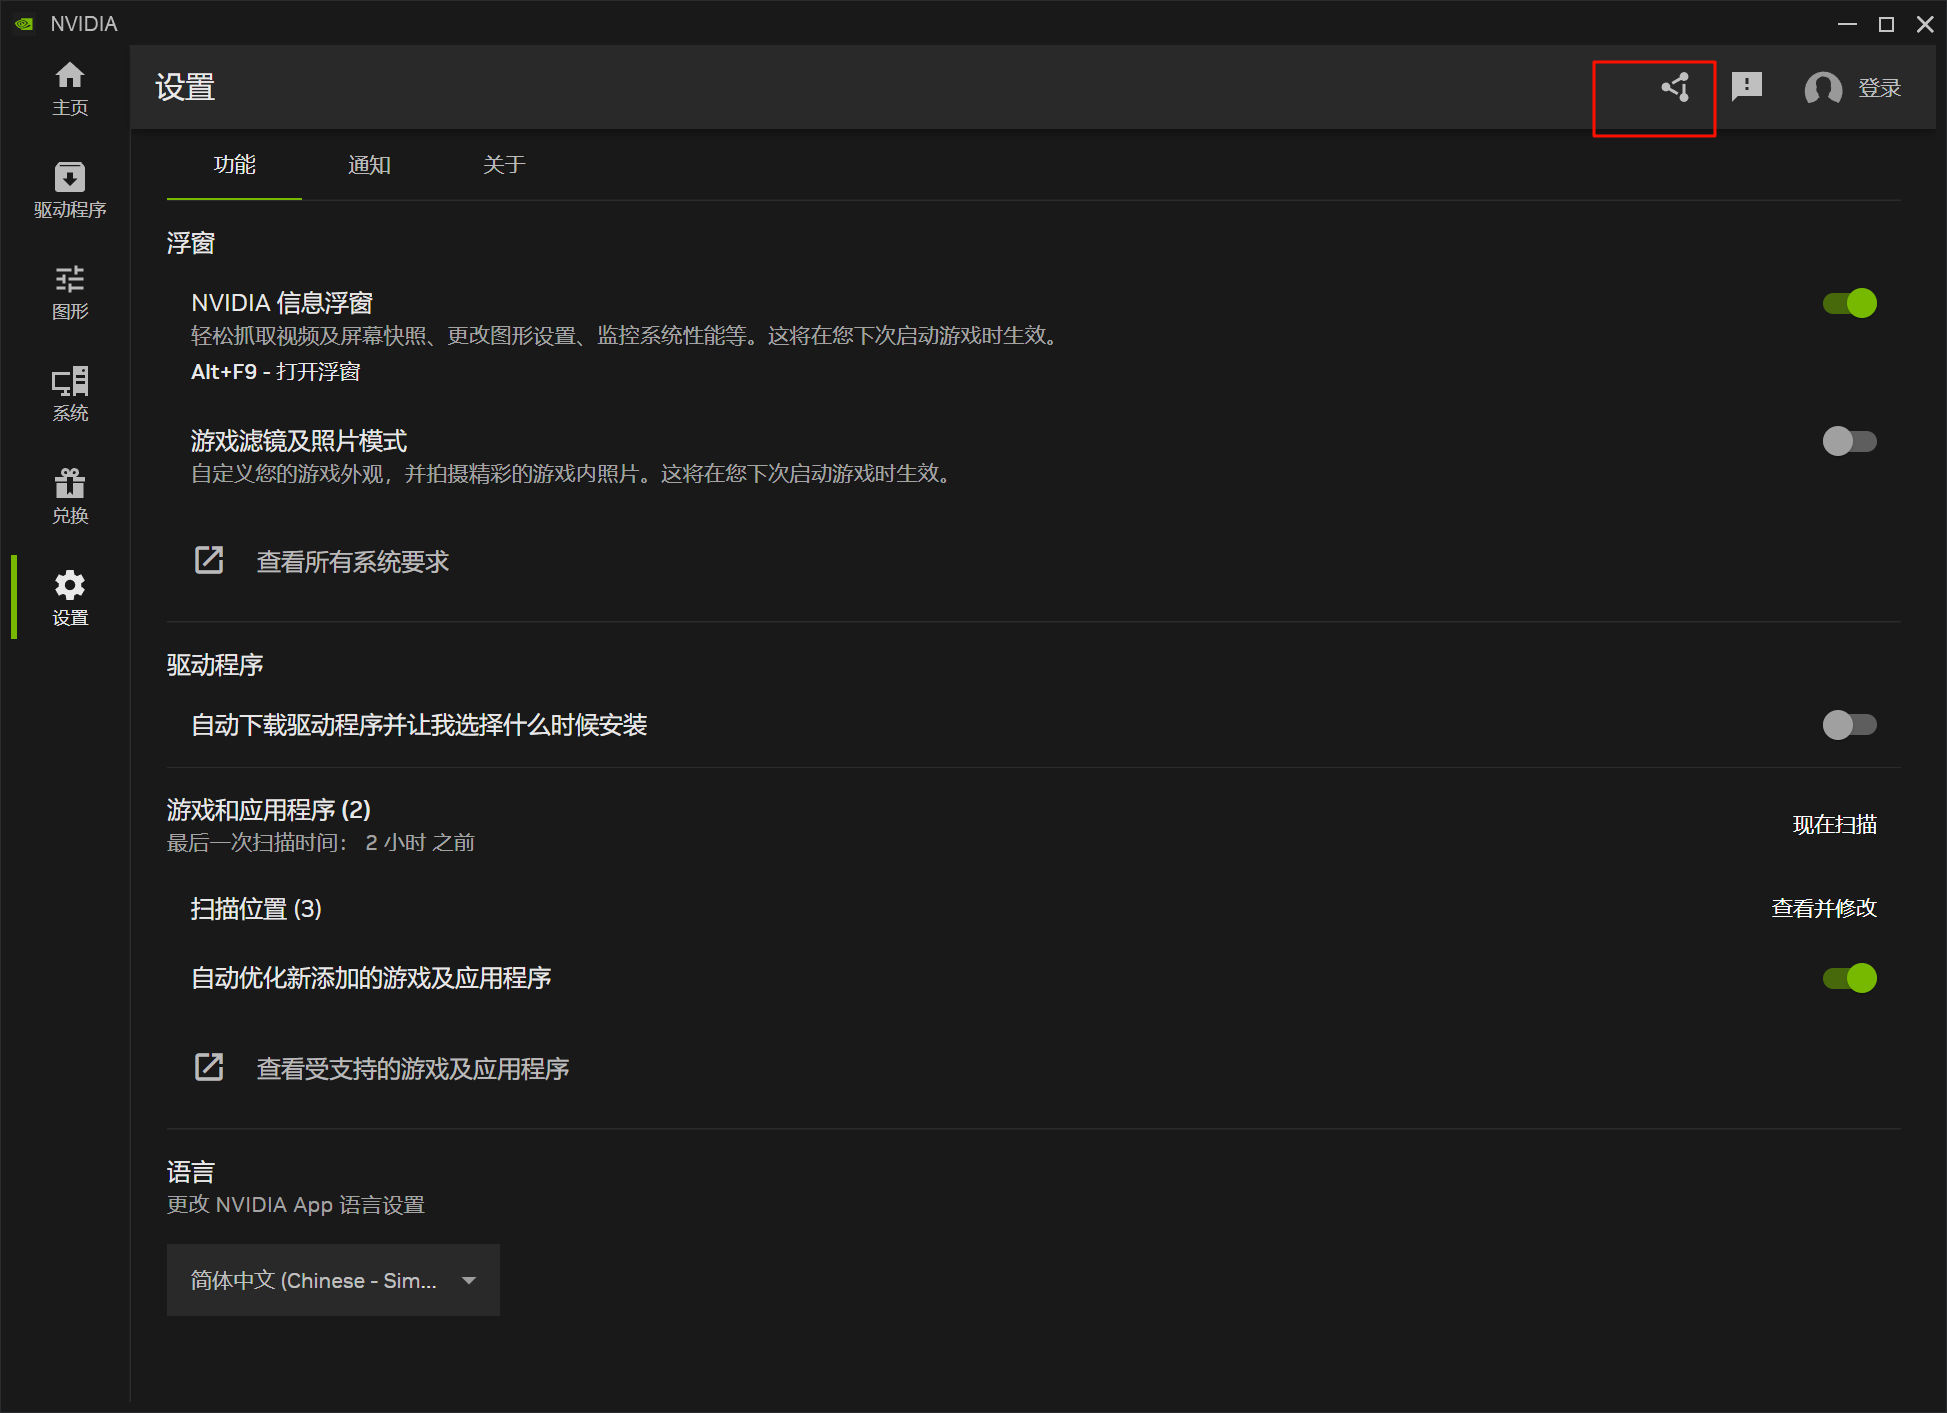
Task: Click 查看并修改 scan locations
Action: (1823, 908)
